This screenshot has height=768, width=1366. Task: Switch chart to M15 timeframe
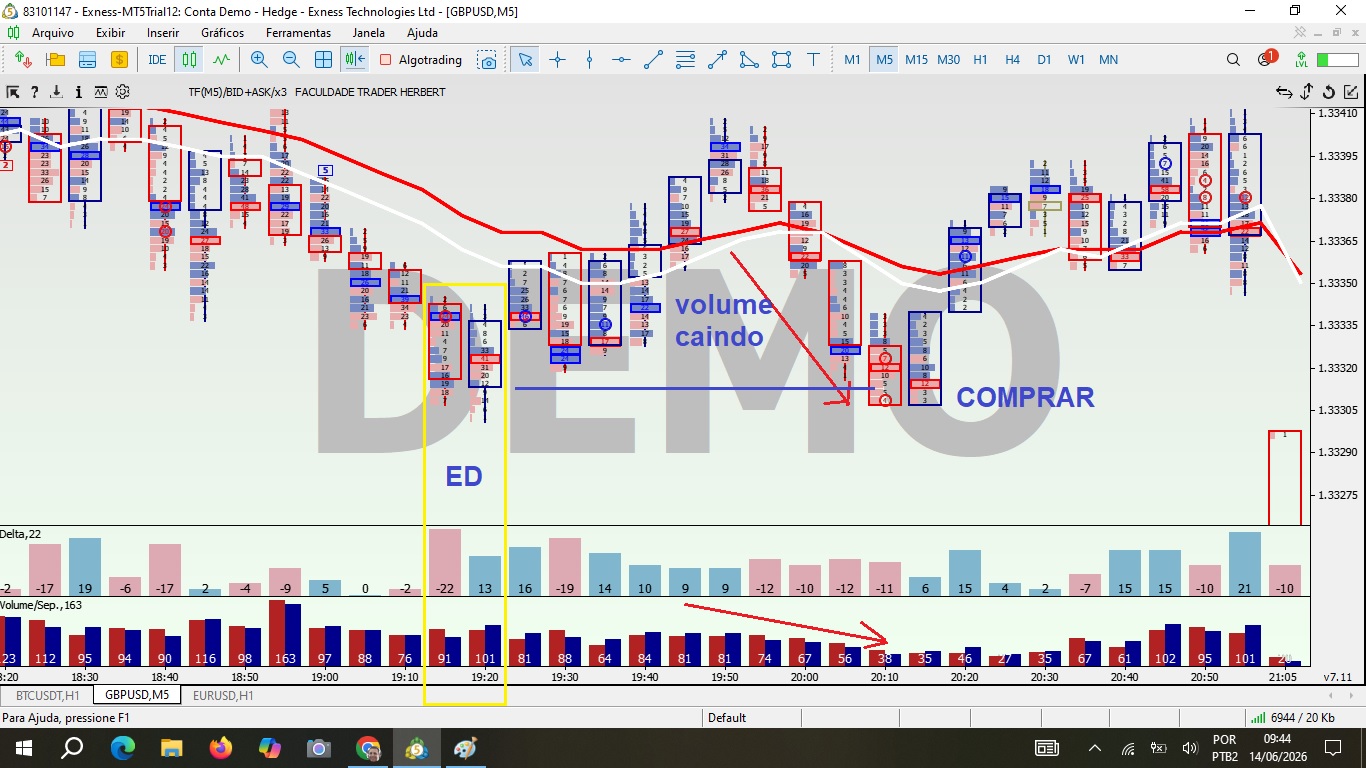pos(916,60)
